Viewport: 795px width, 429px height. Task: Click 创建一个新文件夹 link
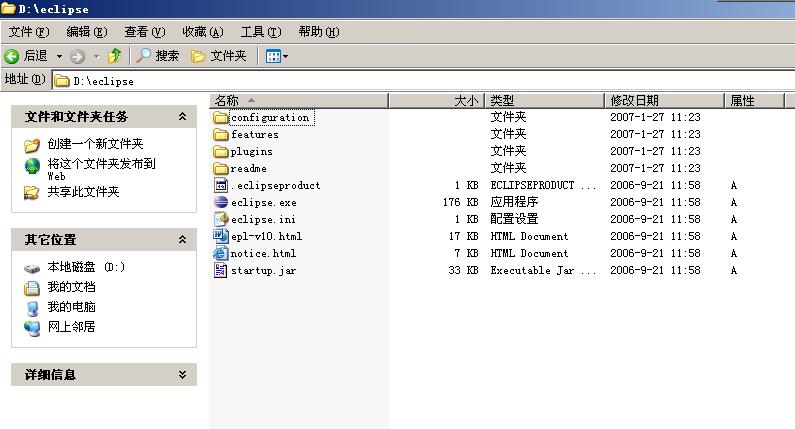pyautogui.click(x=95, y=144)
